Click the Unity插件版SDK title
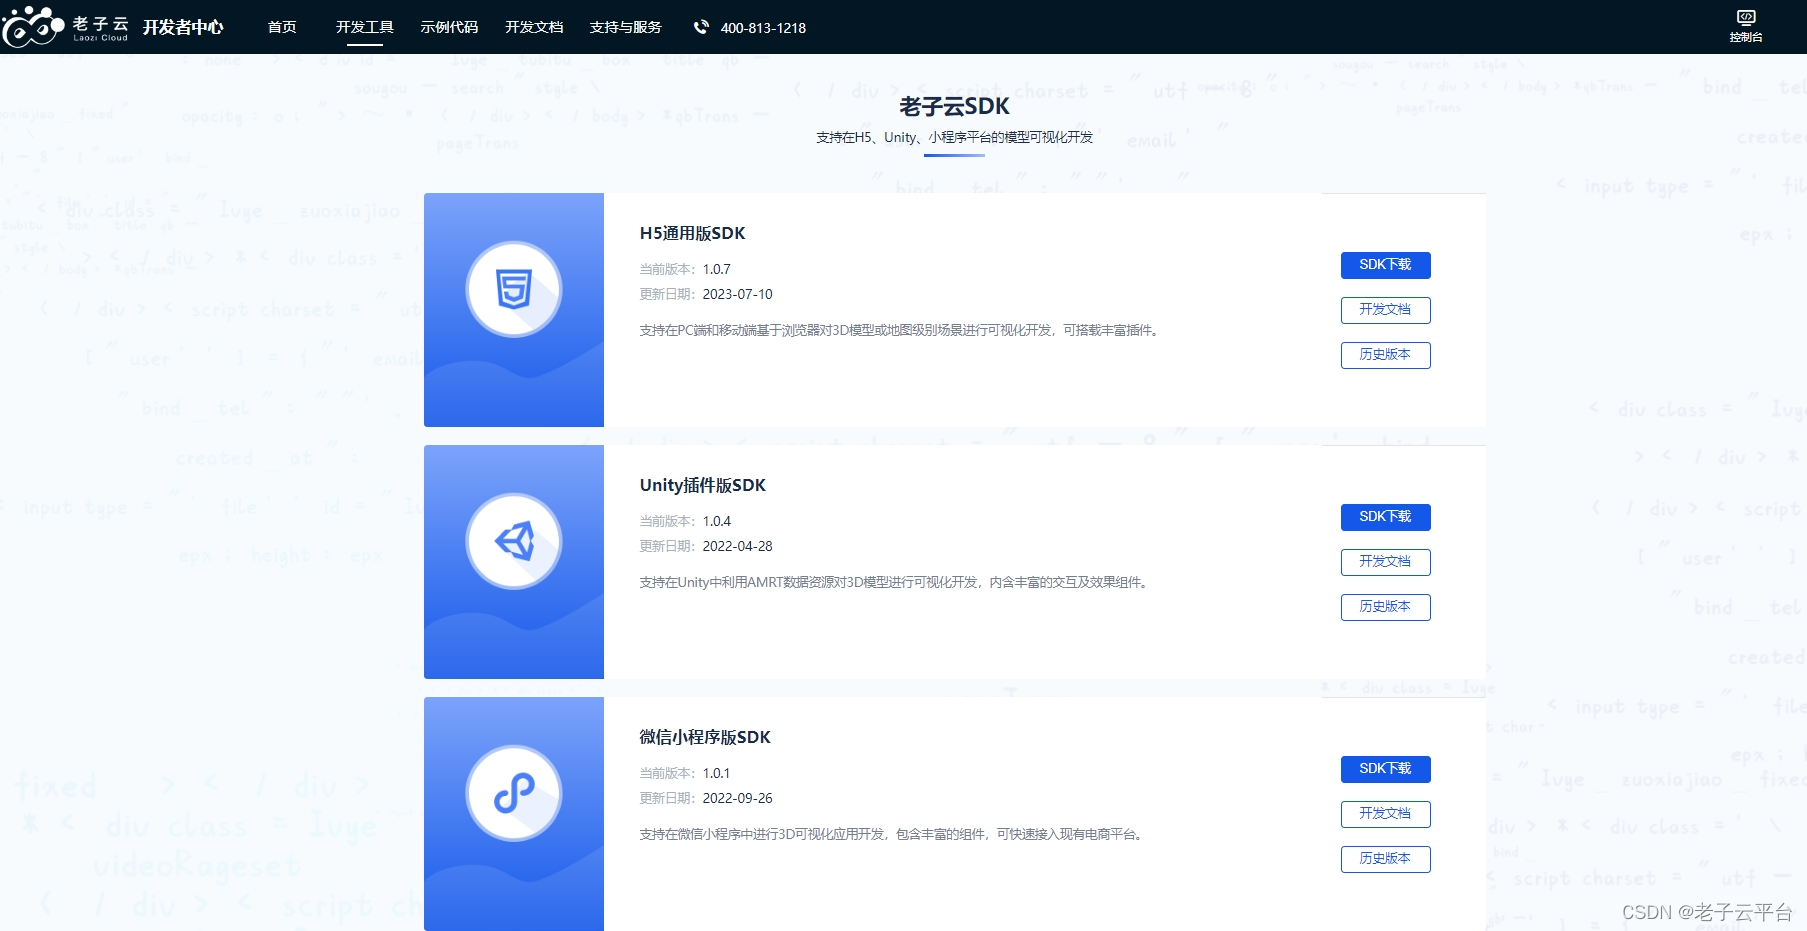 pyautogui.click(x=703, y=485)
